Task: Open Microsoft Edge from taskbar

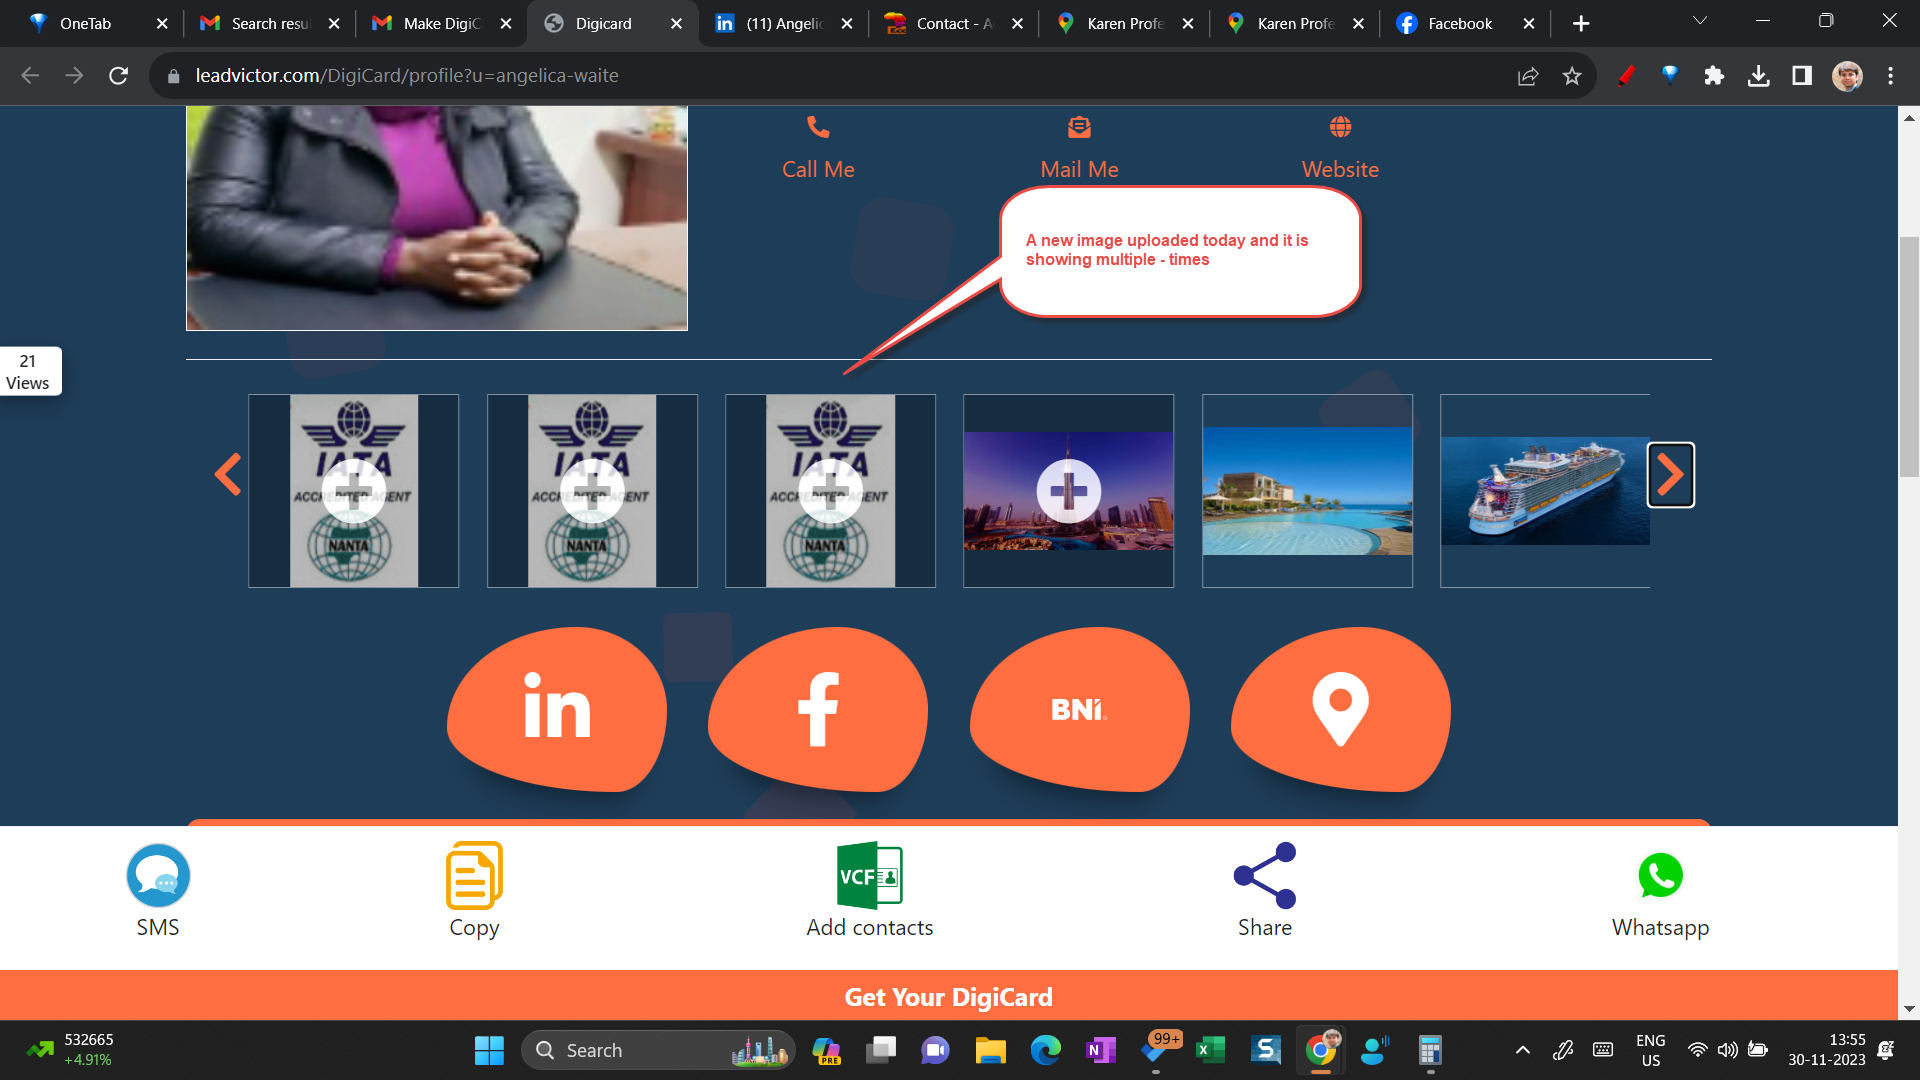Action: (1045, 1050)
